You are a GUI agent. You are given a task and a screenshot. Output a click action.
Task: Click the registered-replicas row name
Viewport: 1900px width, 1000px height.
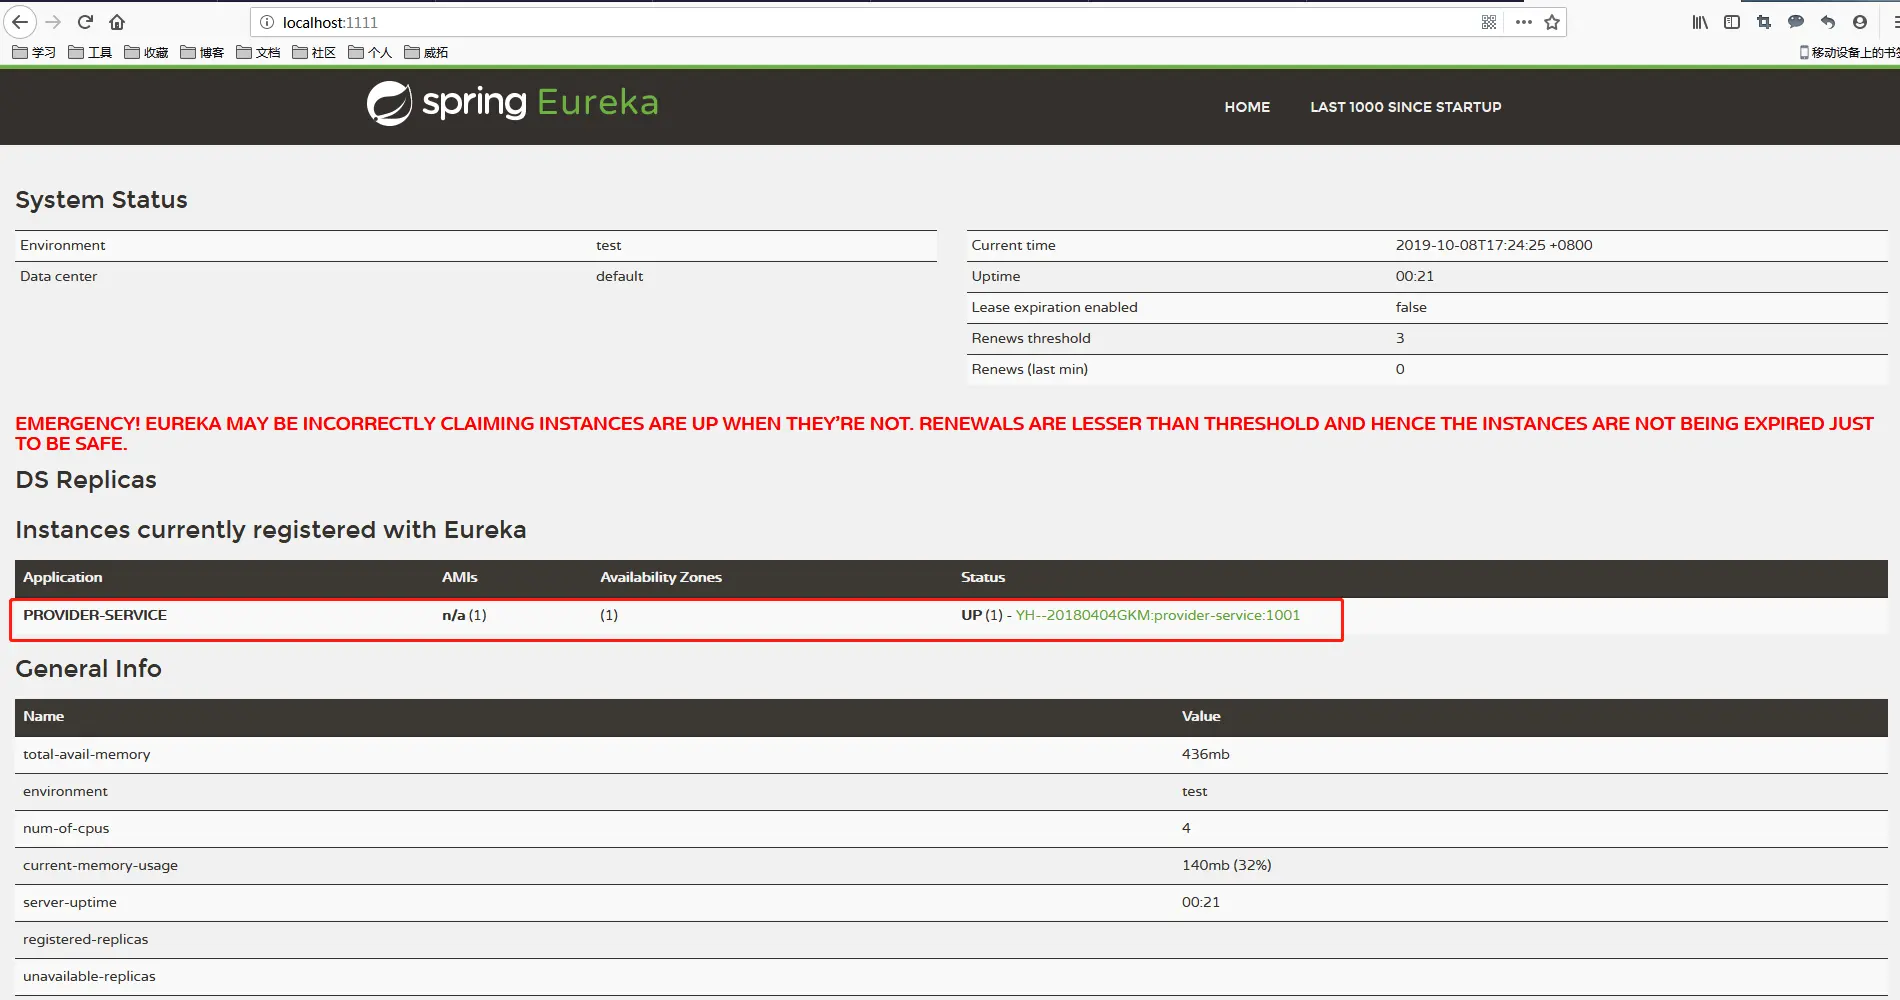click(x=86, y=939)
